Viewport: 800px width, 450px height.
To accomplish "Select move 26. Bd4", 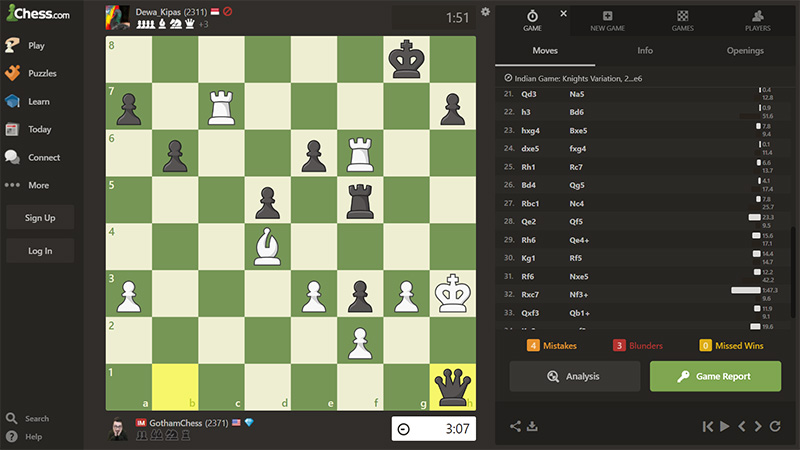I will tap(529, 185).
